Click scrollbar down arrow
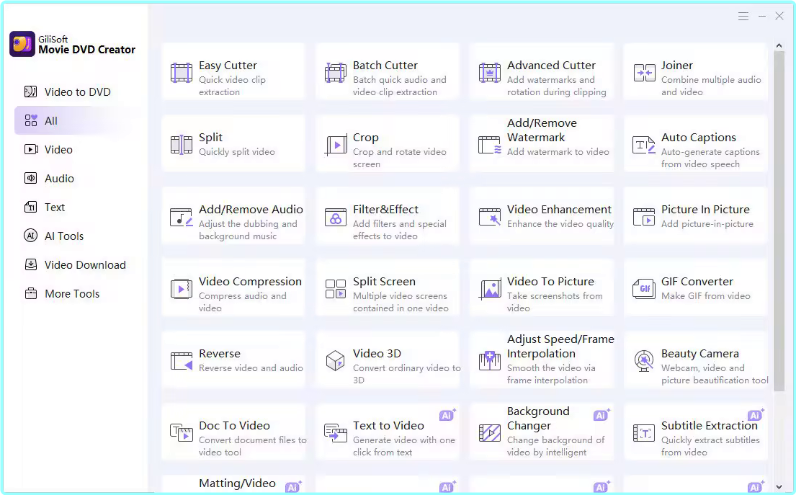Viewport: 796px width, 495px height. 779,487
